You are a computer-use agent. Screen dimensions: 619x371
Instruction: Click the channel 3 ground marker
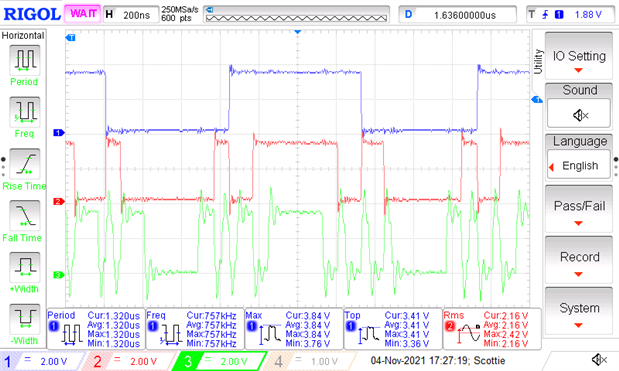tap(59, 275)
